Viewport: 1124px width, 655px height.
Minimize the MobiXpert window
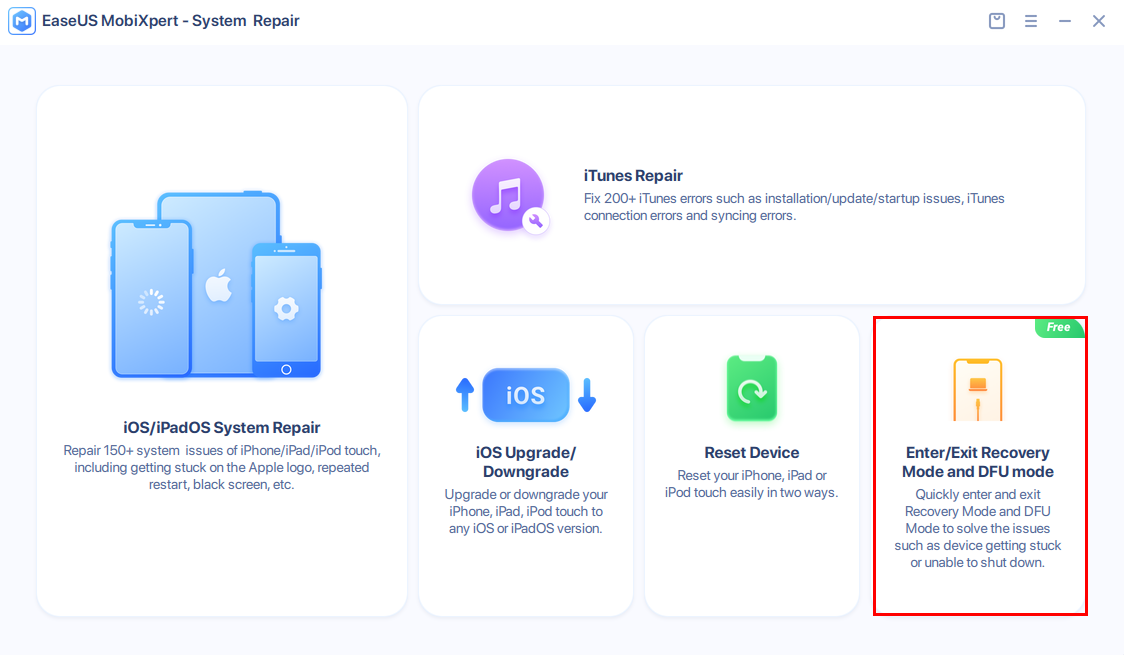pyautogui.click(x=1065, y=21)
